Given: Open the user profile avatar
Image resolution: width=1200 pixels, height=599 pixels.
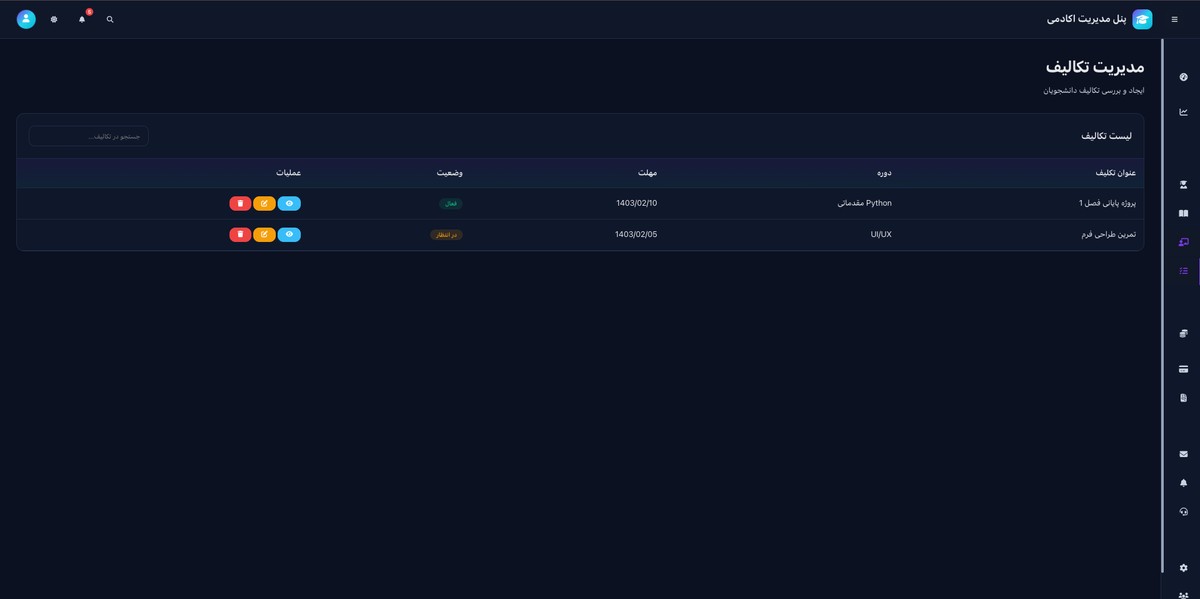Looking at the screenshot, I should pyautogui.click(x=26, y=19).
